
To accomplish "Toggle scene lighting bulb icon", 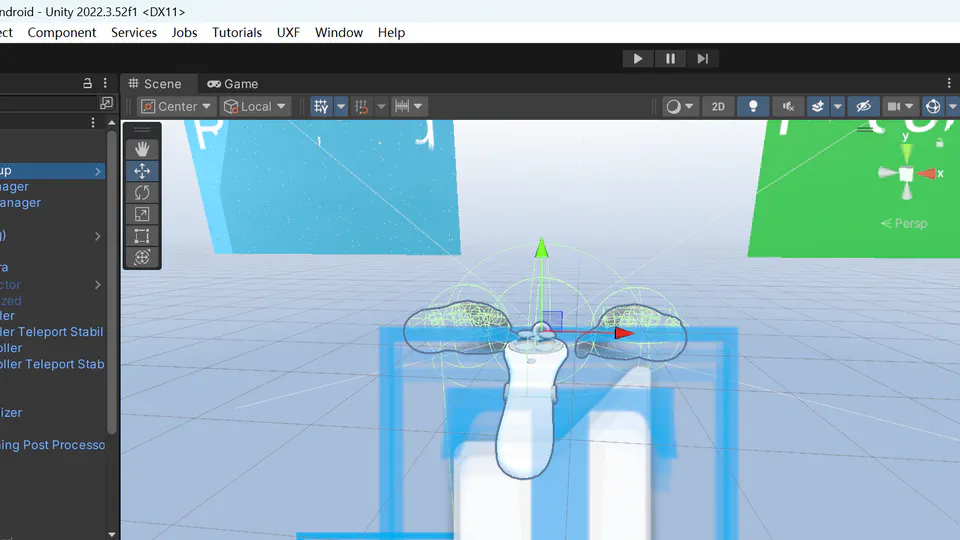I will click(x=753, y=107).
